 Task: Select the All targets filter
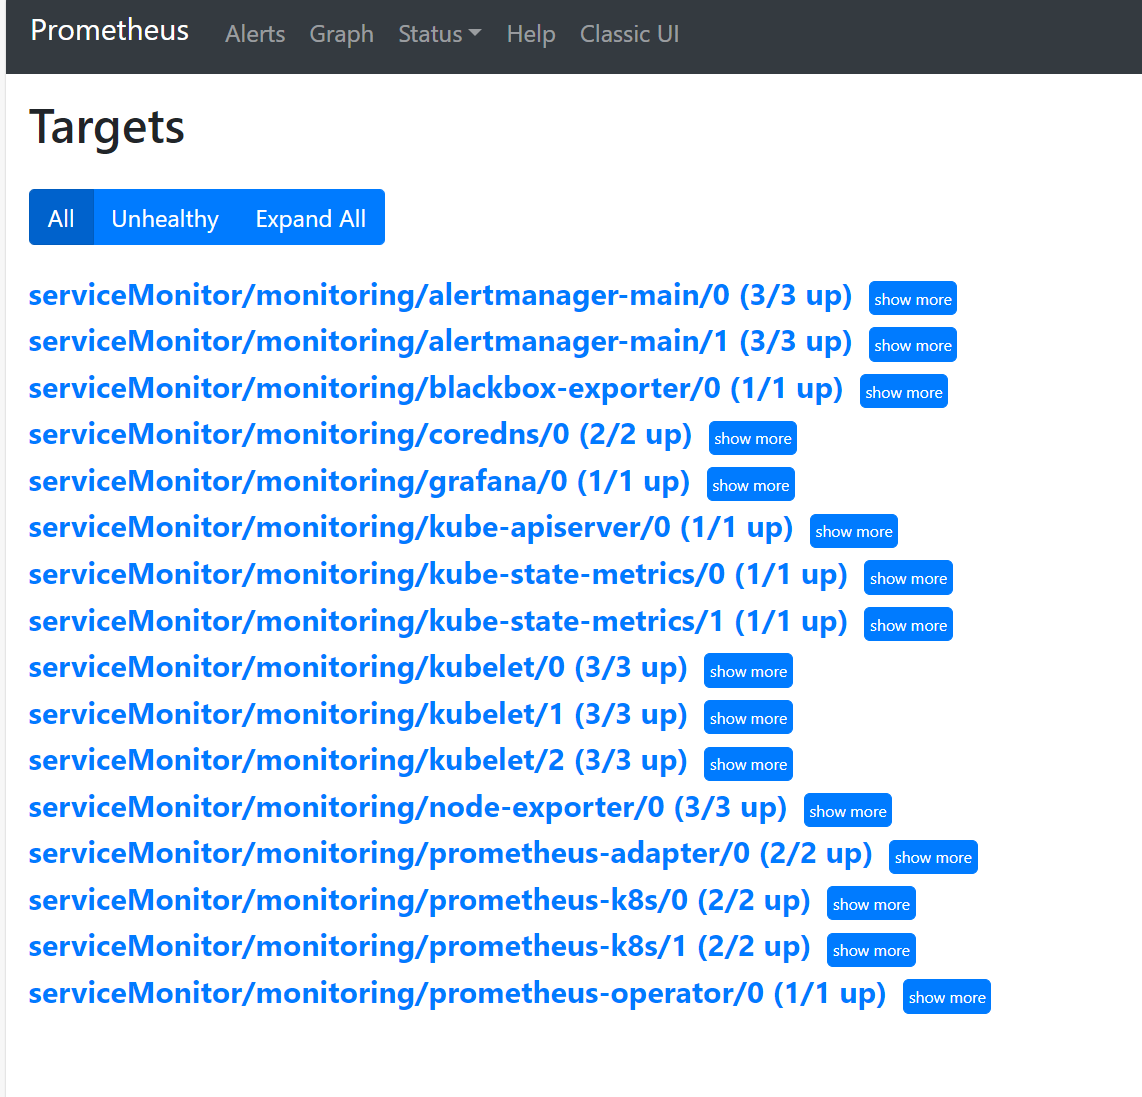coord(61,218)
